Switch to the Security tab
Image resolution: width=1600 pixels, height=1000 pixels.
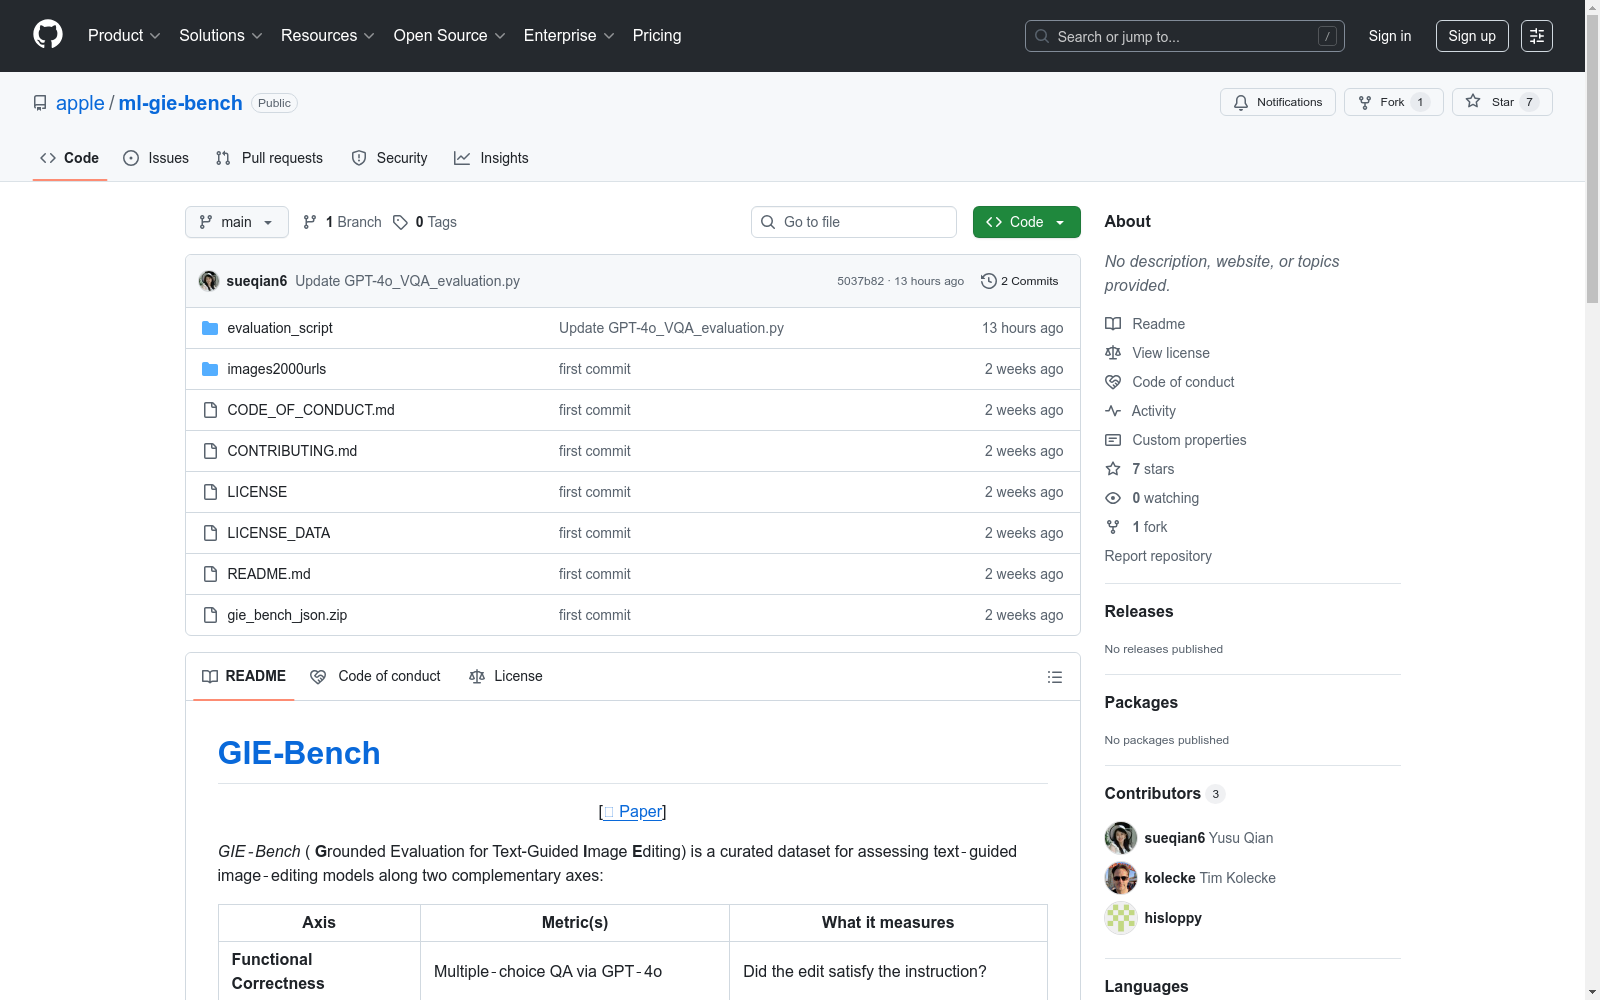point(390,158)
